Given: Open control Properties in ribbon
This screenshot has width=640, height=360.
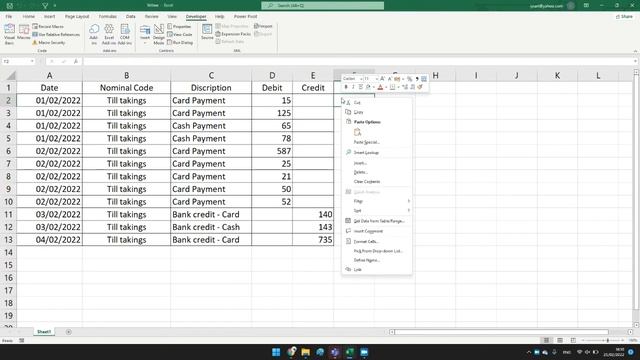Looking at the screenshot, I should click(x=179, y=27).
